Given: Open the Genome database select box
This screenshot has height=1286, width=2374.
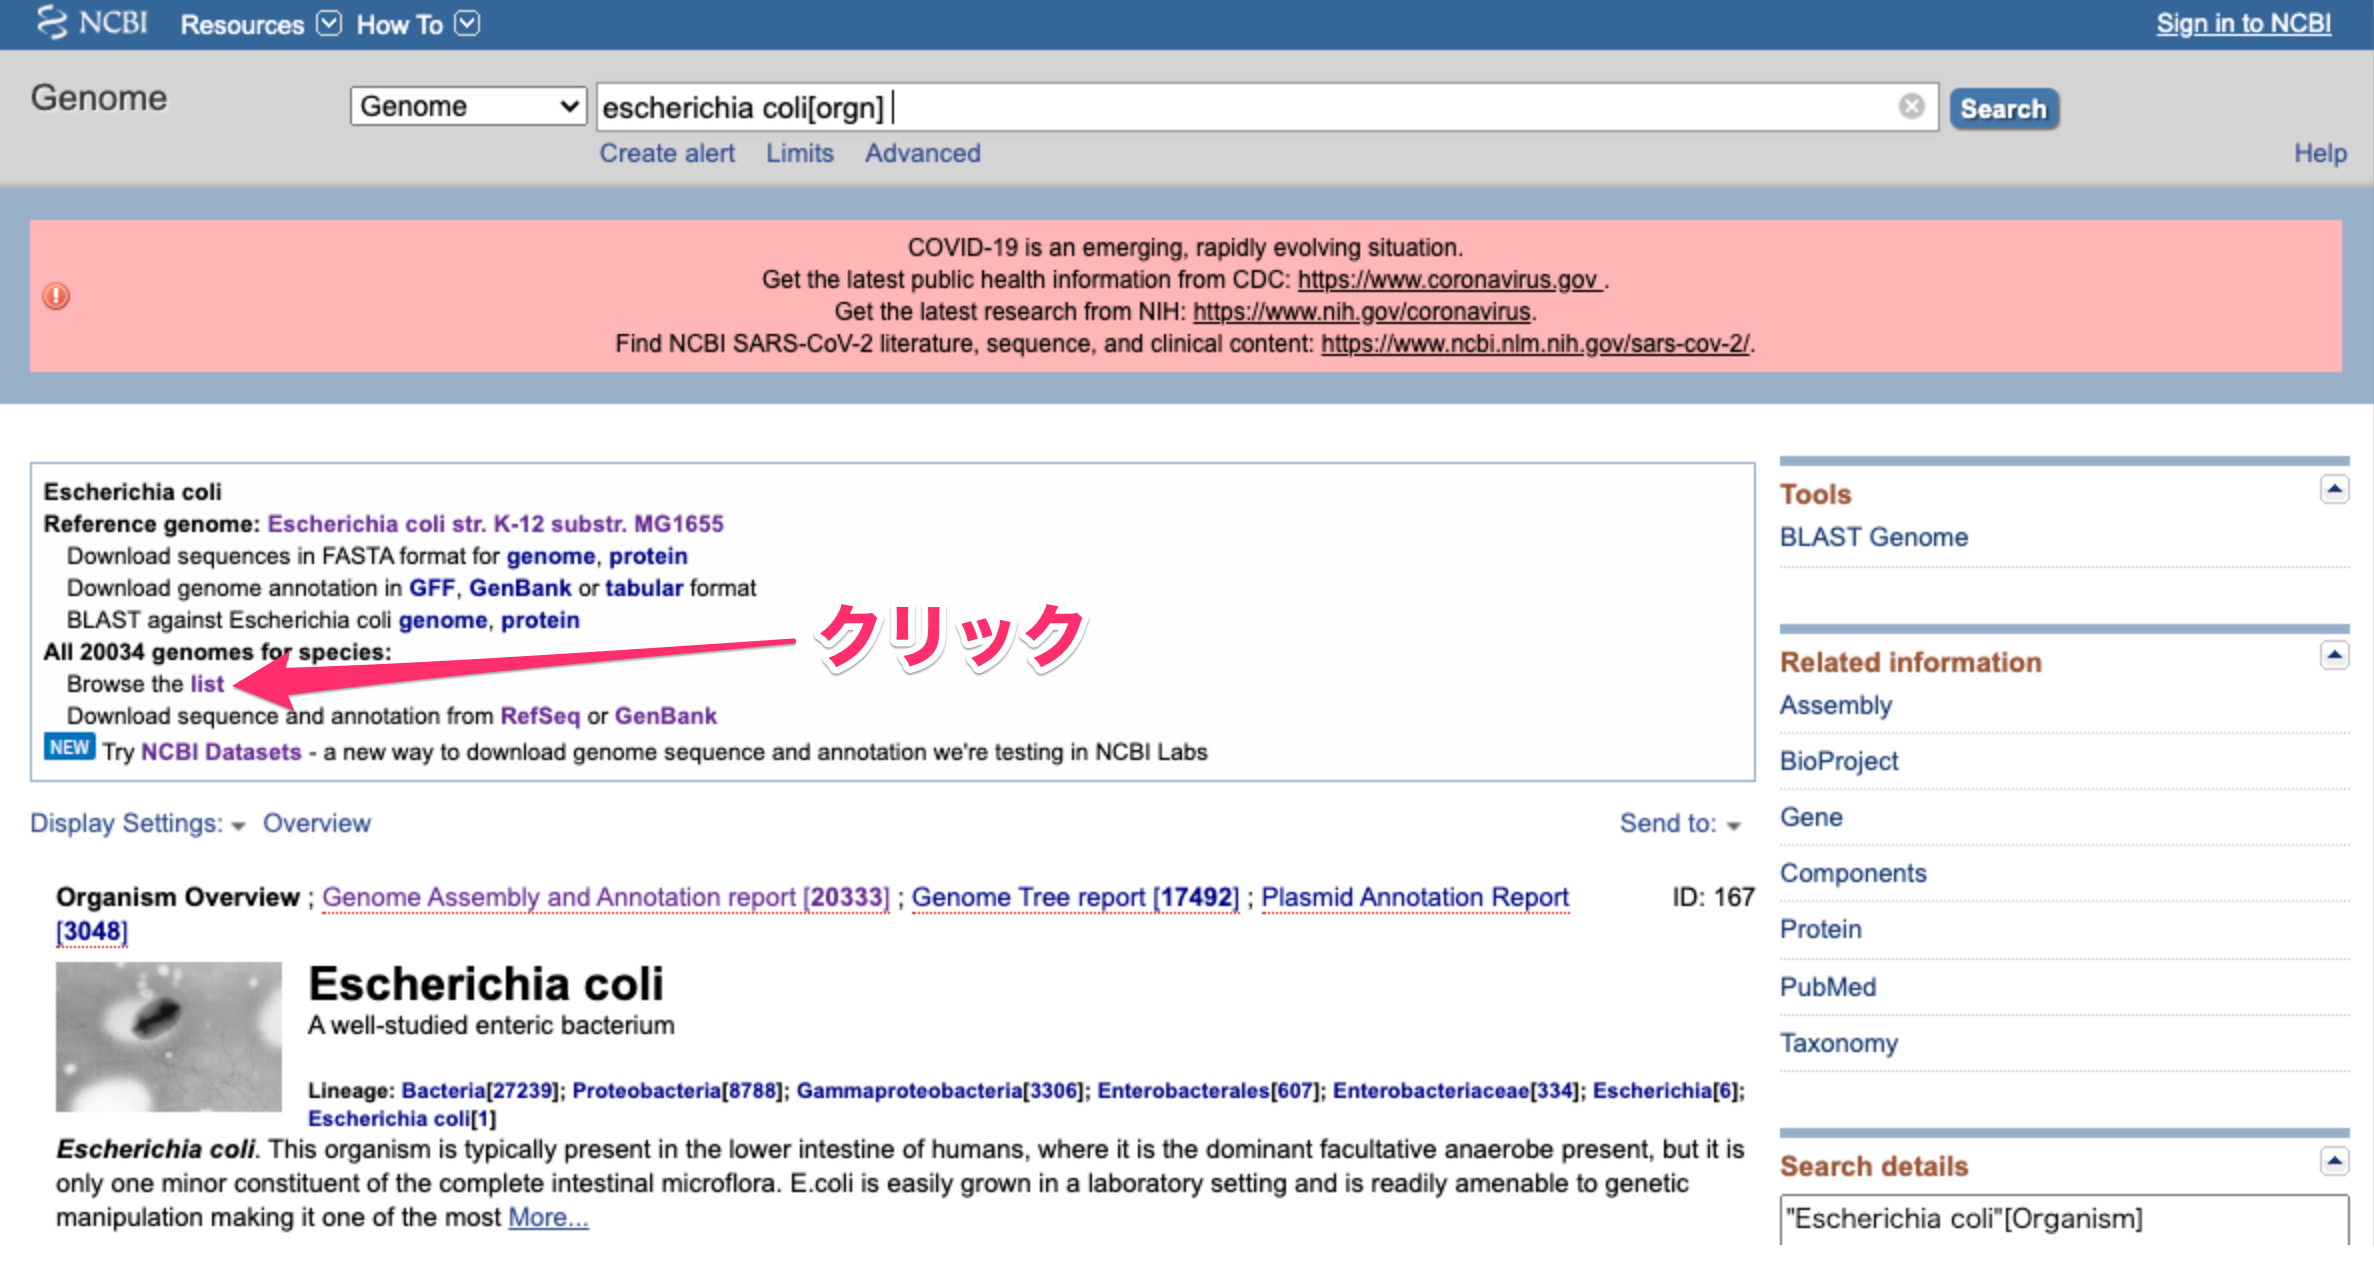Looking at the screenshot, I should click(x=467, y=106).
